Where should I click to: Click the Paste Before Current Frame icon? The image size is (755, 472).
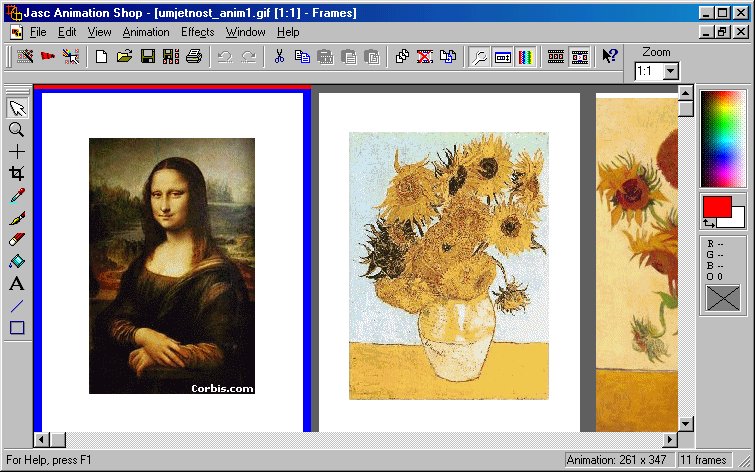pos(349,57)
